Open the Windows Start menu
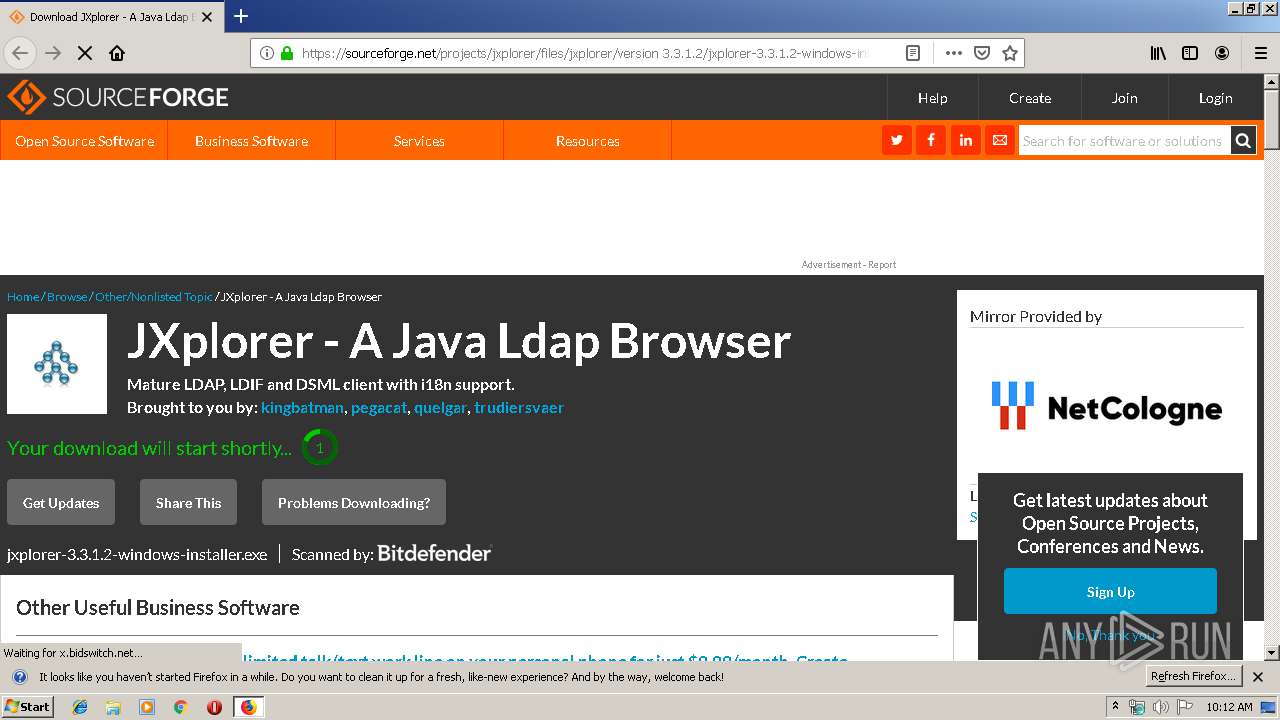 pos(28,707)
